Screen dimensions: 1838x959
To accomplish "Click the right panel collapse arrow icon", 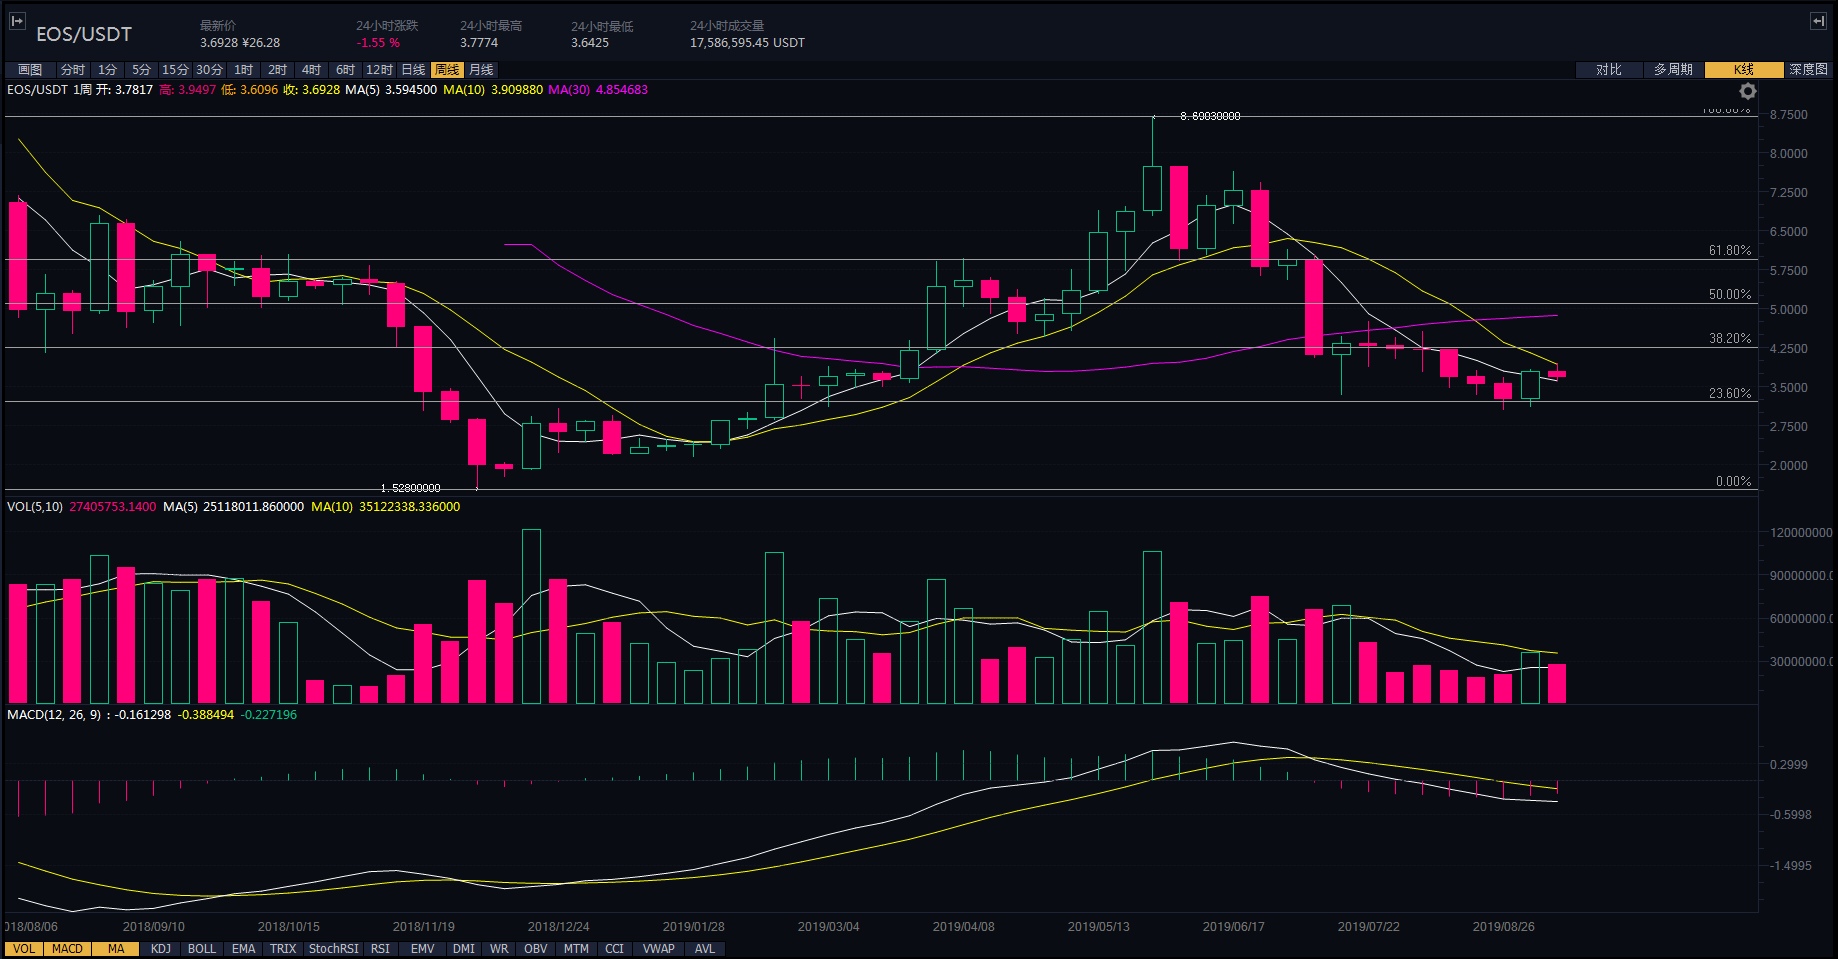I will coord(1818,21).
